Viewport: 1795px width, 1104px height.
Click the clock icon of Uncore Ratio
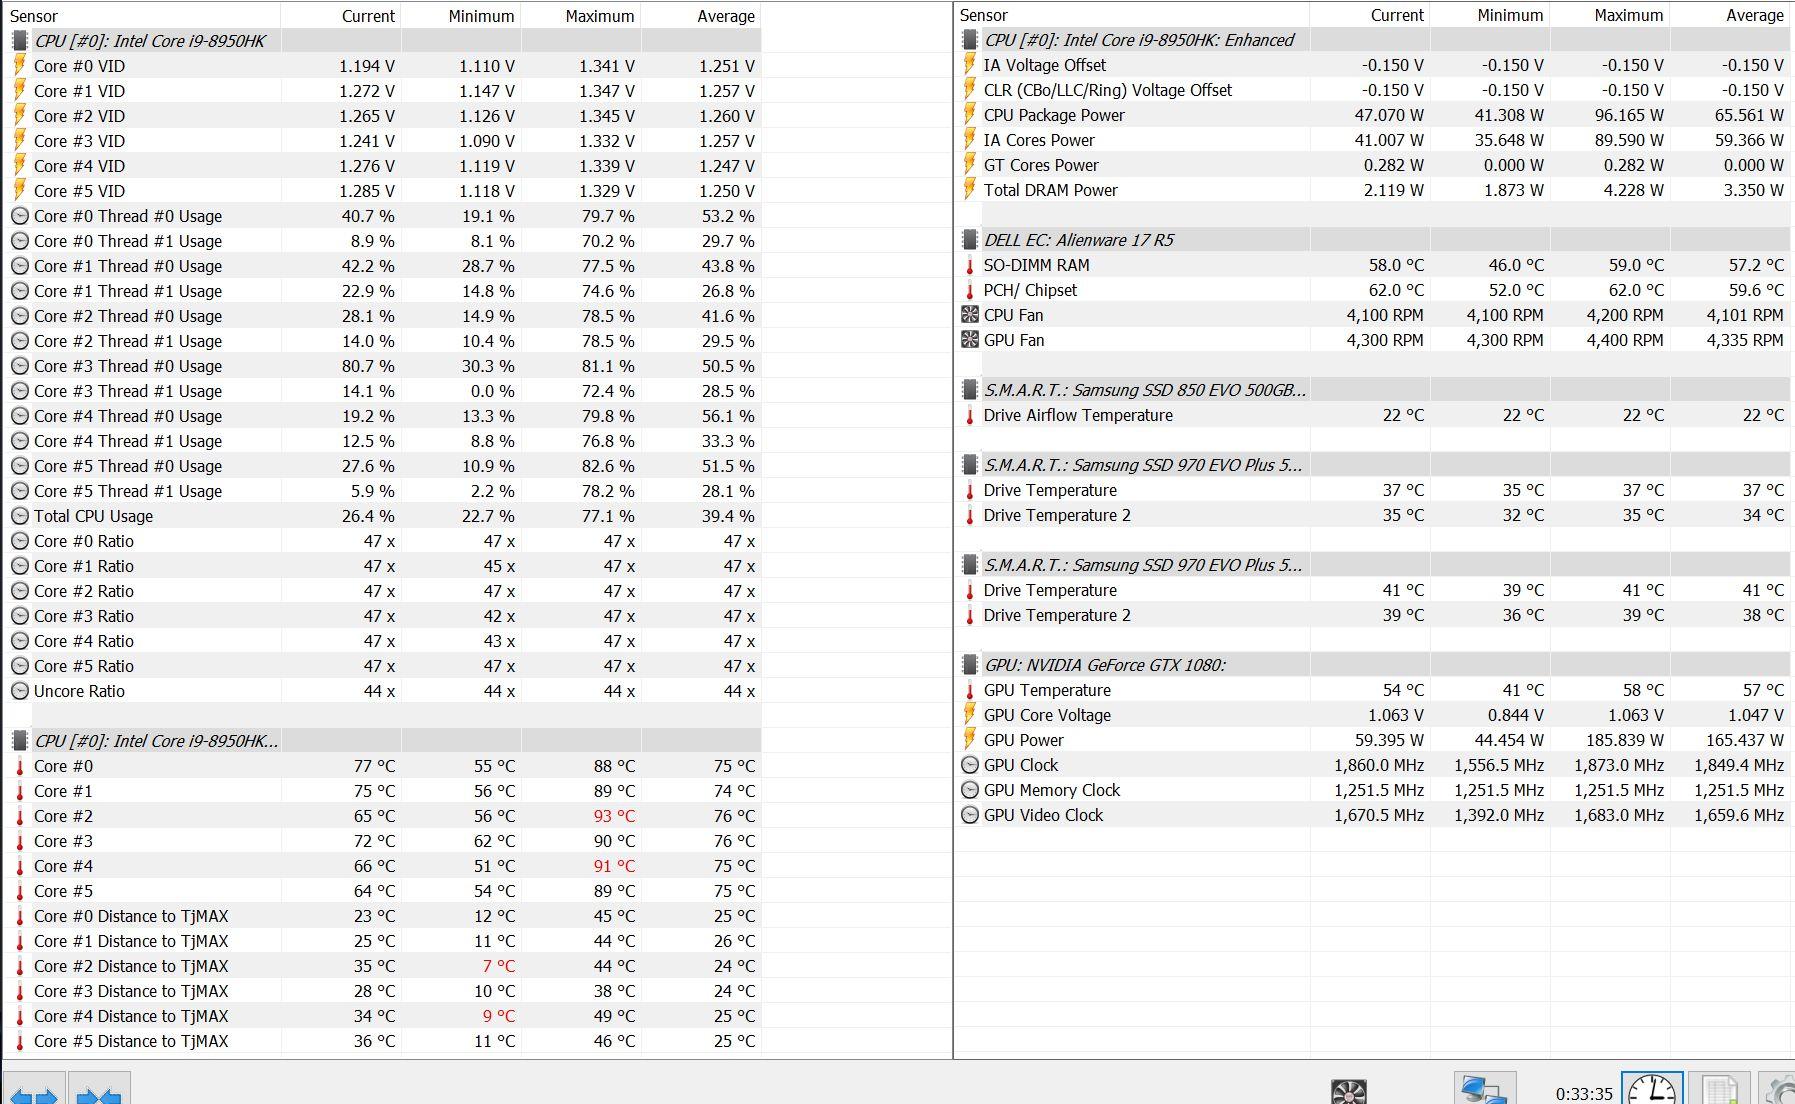pyautogui.click(x=19, y=691)
